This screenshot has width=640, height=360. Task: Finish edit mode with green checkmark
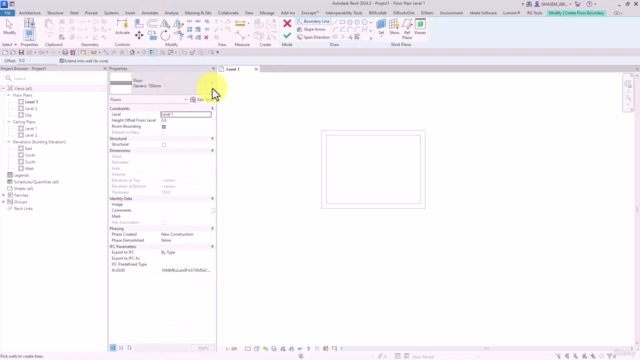(x=287, y=36)
